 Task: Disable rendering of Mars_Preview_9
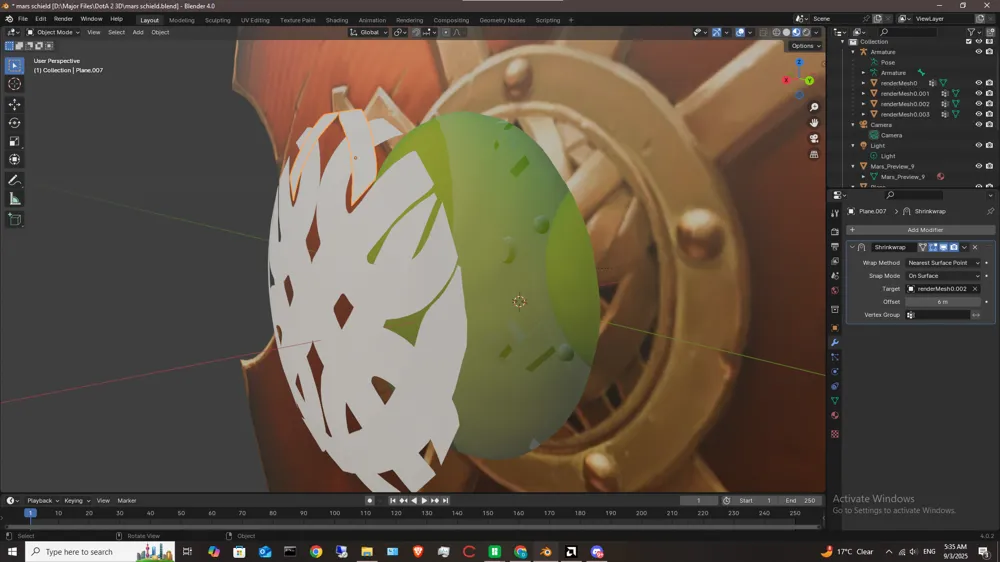coord(989,166)
